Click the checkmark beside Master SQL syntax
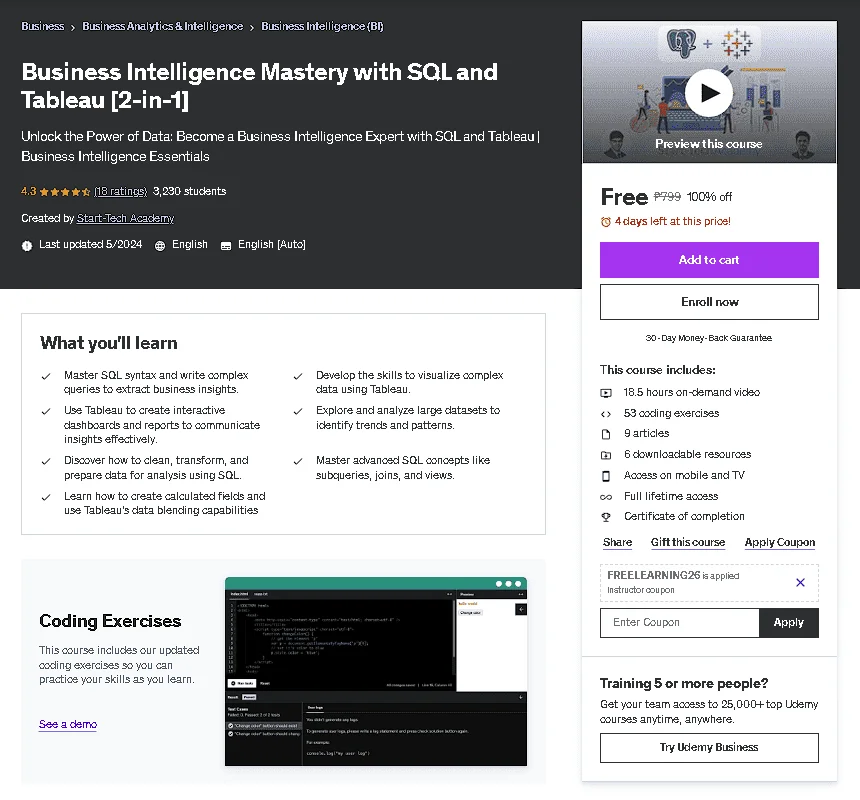Viewport: 860px width, 800px height. coord(46,376)
